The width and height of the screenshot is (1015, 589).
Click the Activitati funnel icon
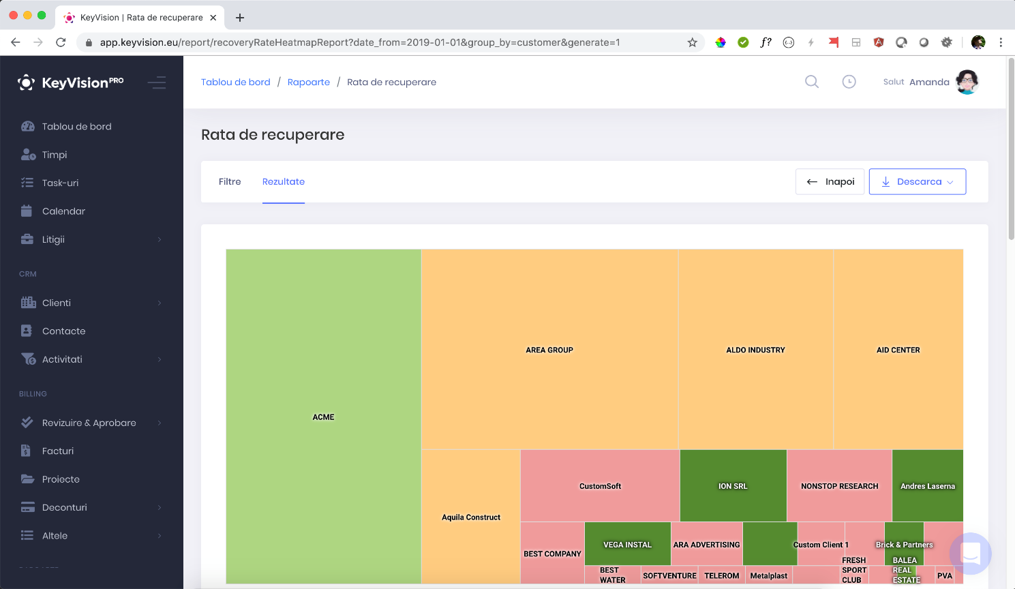[28, 359]
